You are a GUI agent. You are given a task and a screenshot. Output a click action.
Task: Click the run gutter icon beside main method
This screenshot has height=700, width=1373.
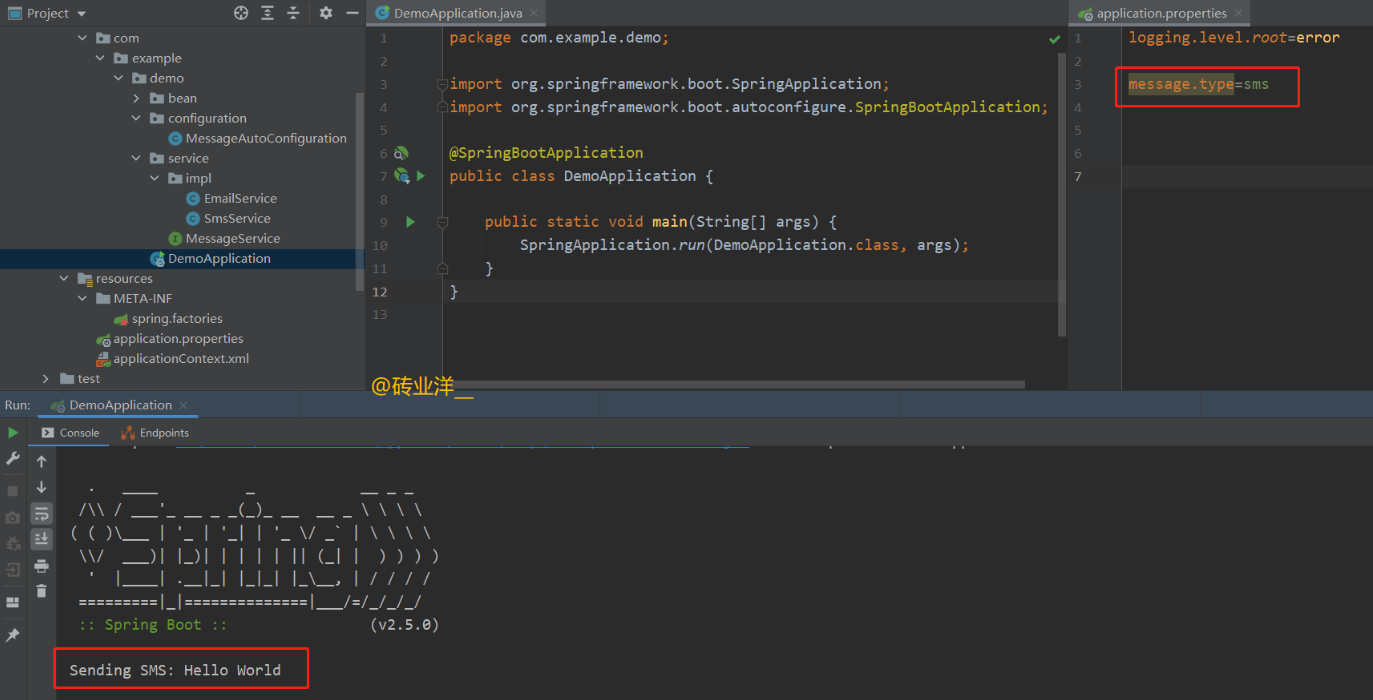click(410, 221)
